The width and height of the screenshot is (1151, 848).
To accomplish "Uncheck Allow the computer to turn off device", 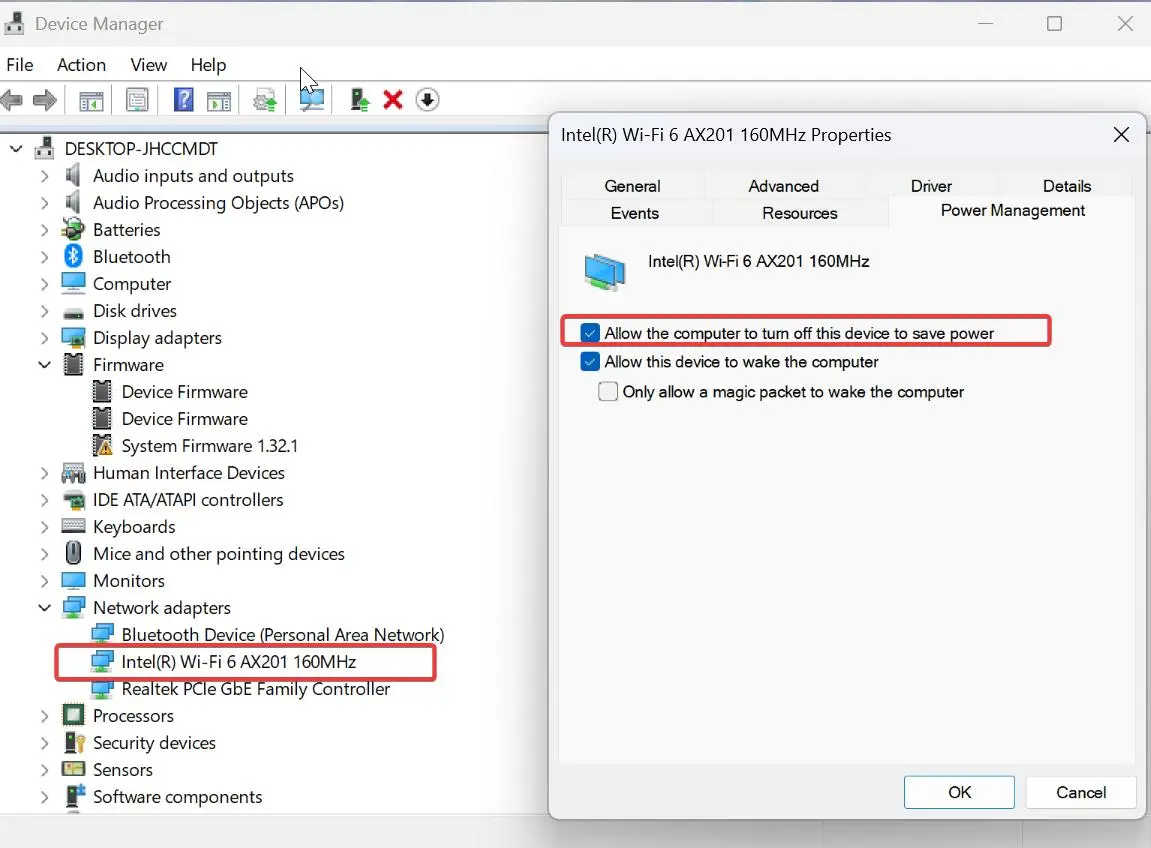I will pyautogui.click(x=590, y=333).
